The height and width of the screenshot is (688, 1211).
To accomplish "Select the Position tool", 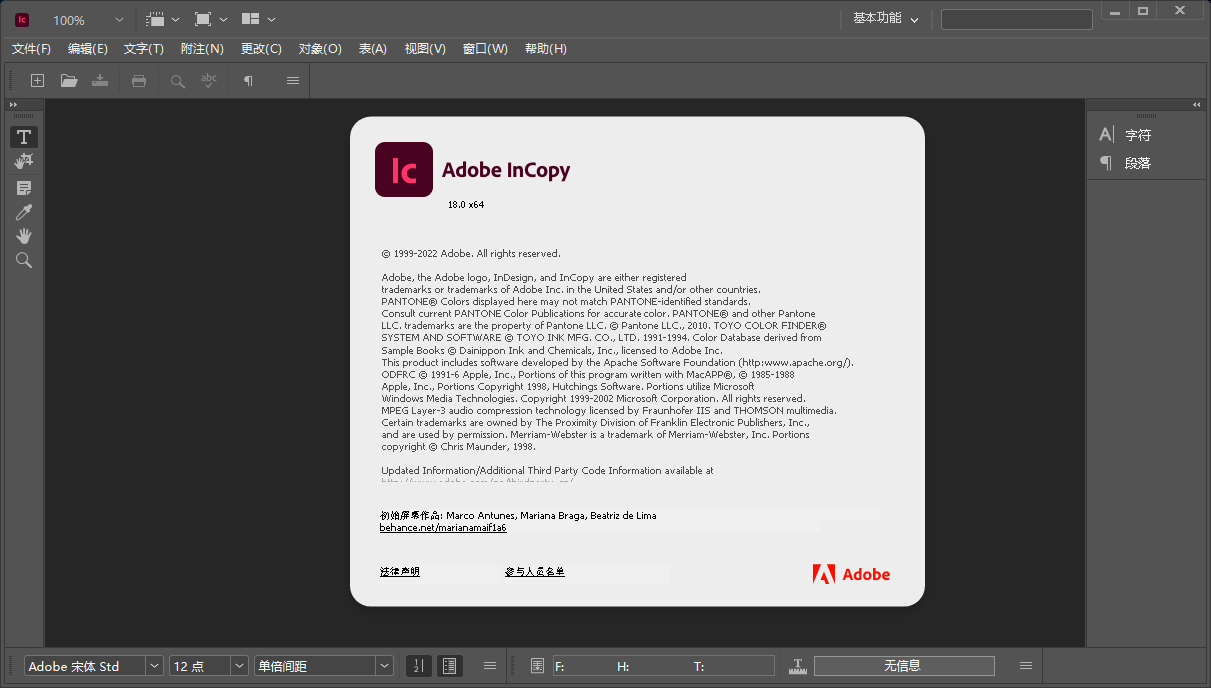I will (x=24, y=161).
